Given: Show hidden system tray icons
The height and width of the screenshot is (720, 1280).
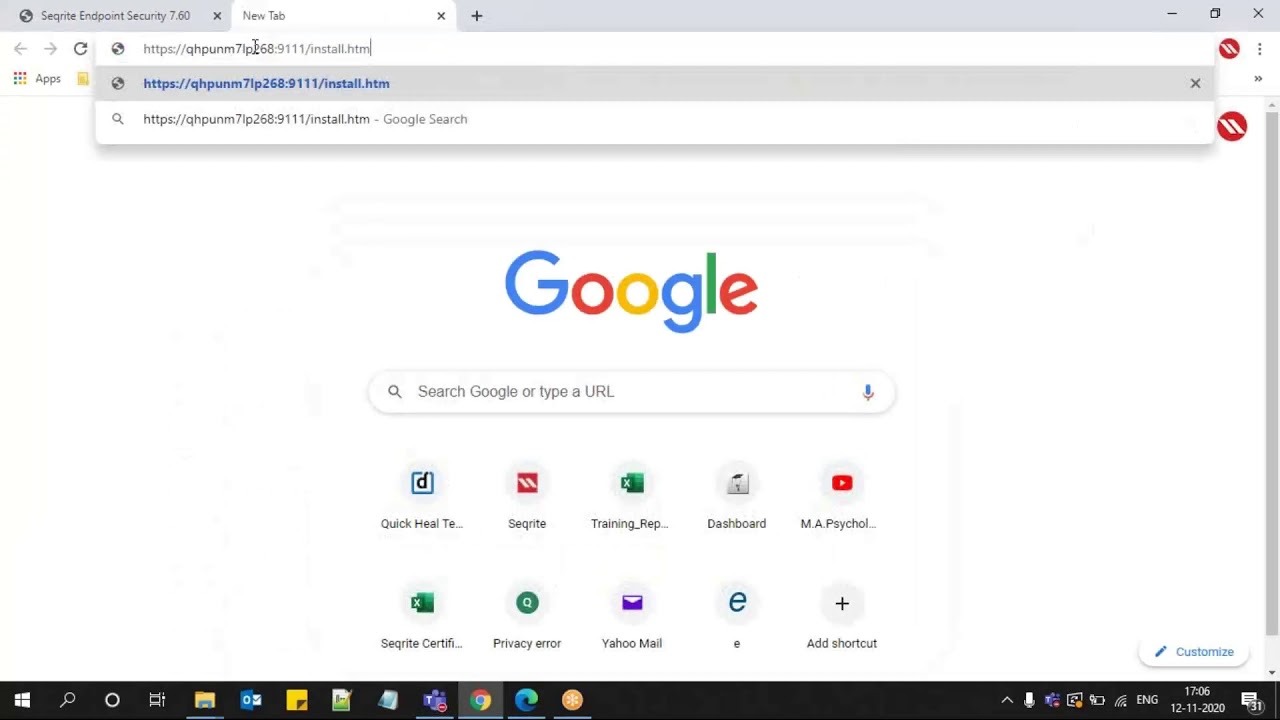Looking at the screenshot, I should (1007, 700).
